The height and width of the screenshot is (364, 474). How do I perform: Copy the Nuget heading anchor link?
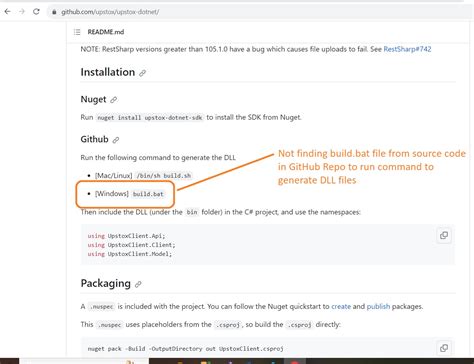[x=114, y=100]
